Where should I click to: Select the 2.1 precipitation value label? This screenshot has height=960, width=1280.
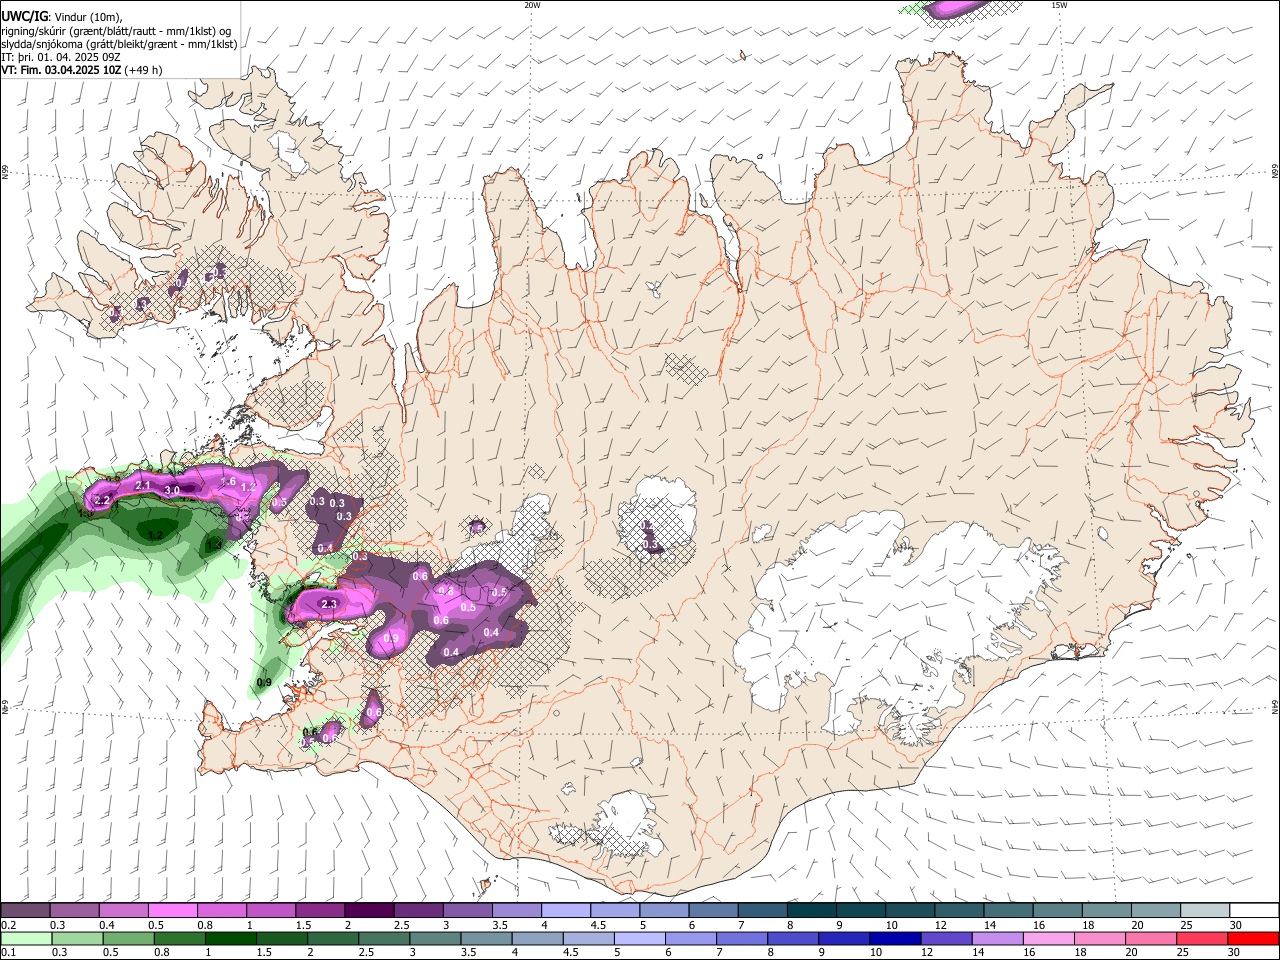142,486
